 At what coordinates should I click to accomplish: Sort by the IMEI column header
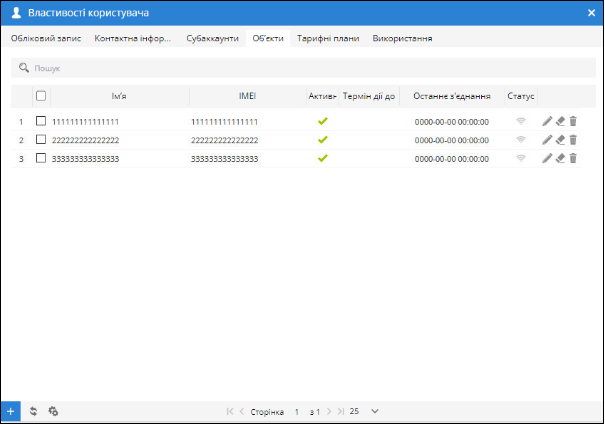pyautogui.click(x=247, y=96)
